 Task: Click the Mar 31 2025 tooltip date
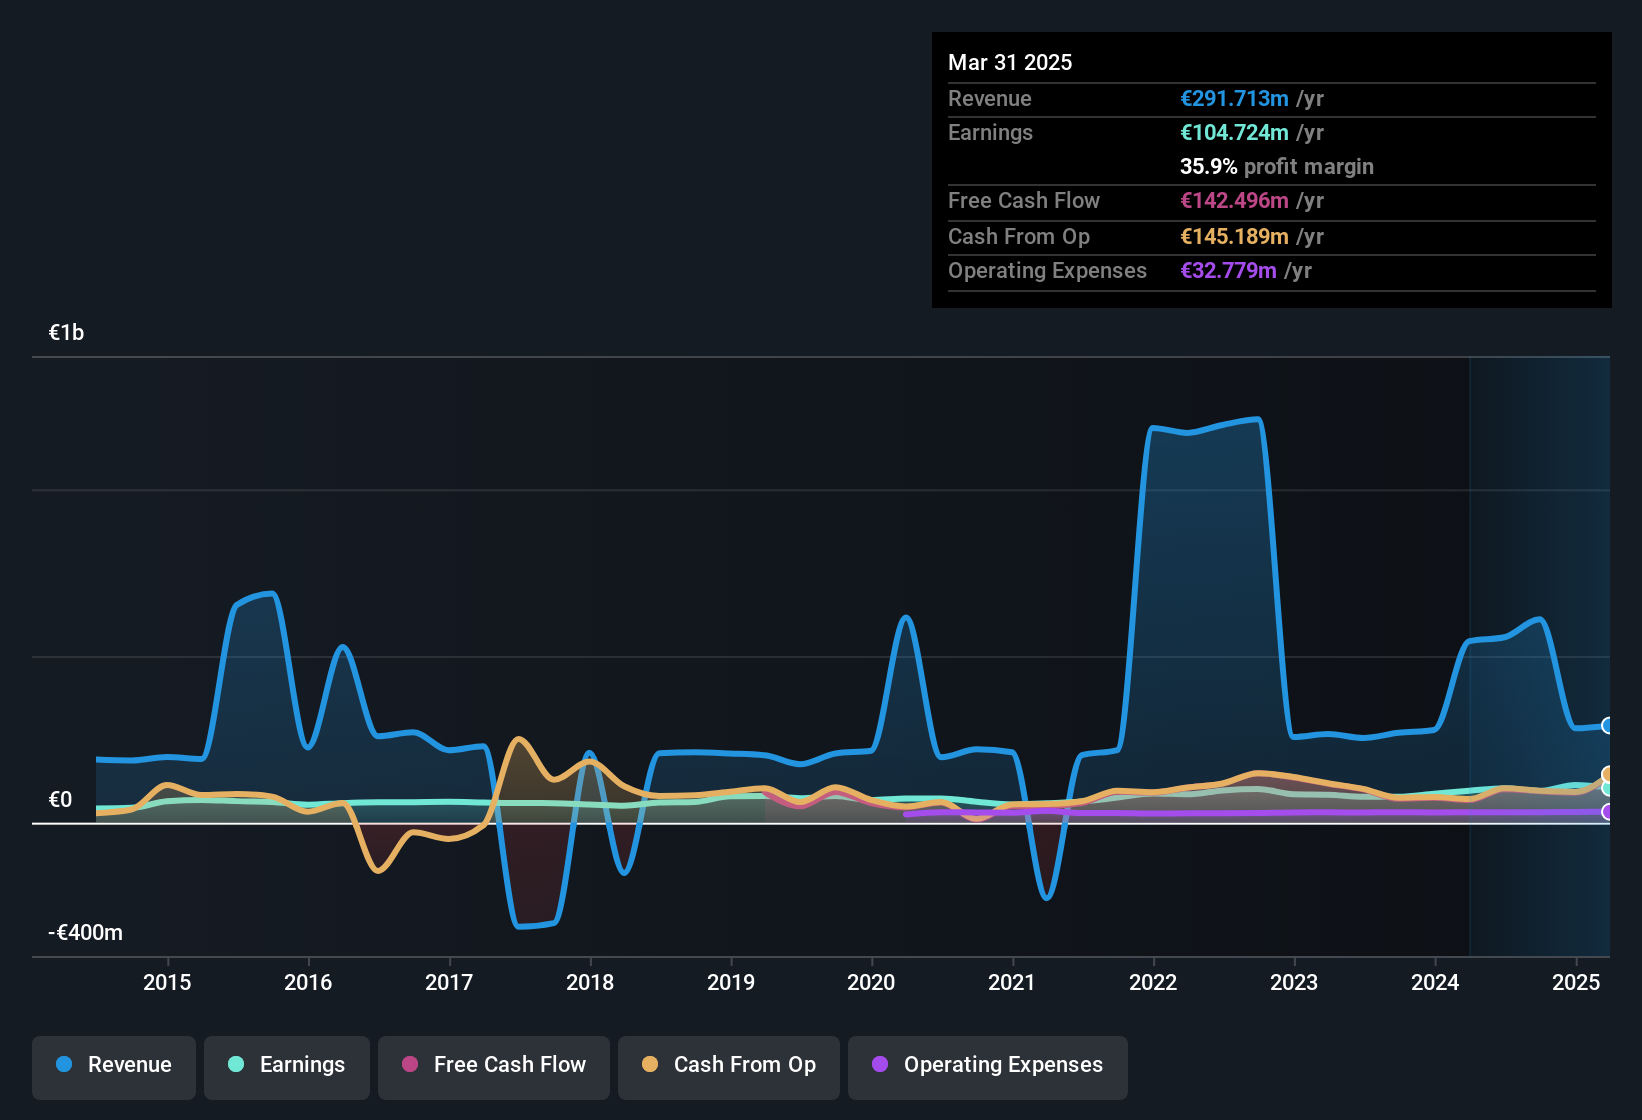(1010, 62)
